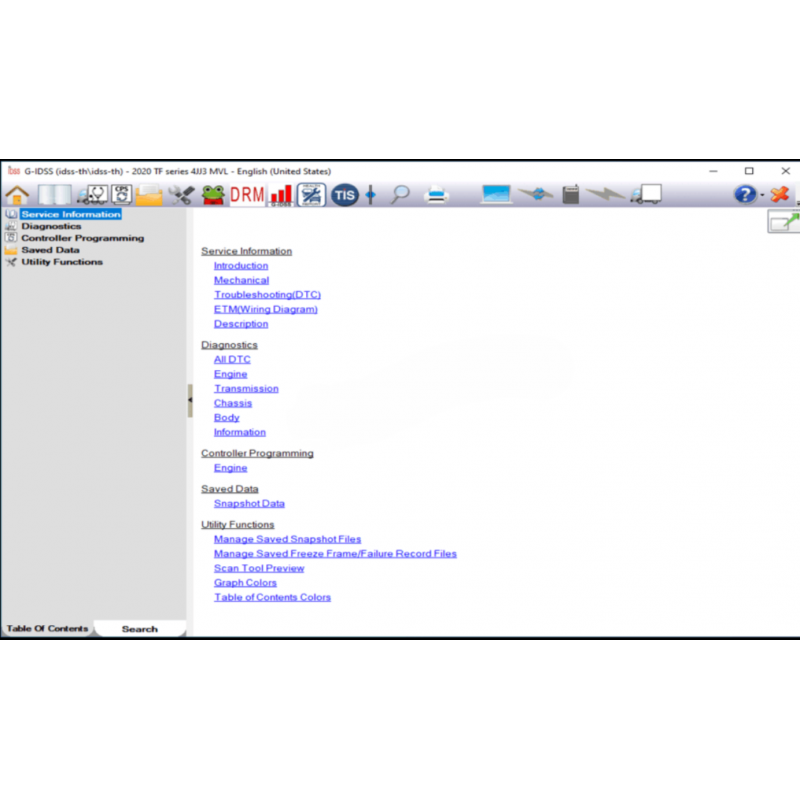Open the dropdown arrow beside help icon
The width and height of the screenshot is (800, 800).
point(761,195)
